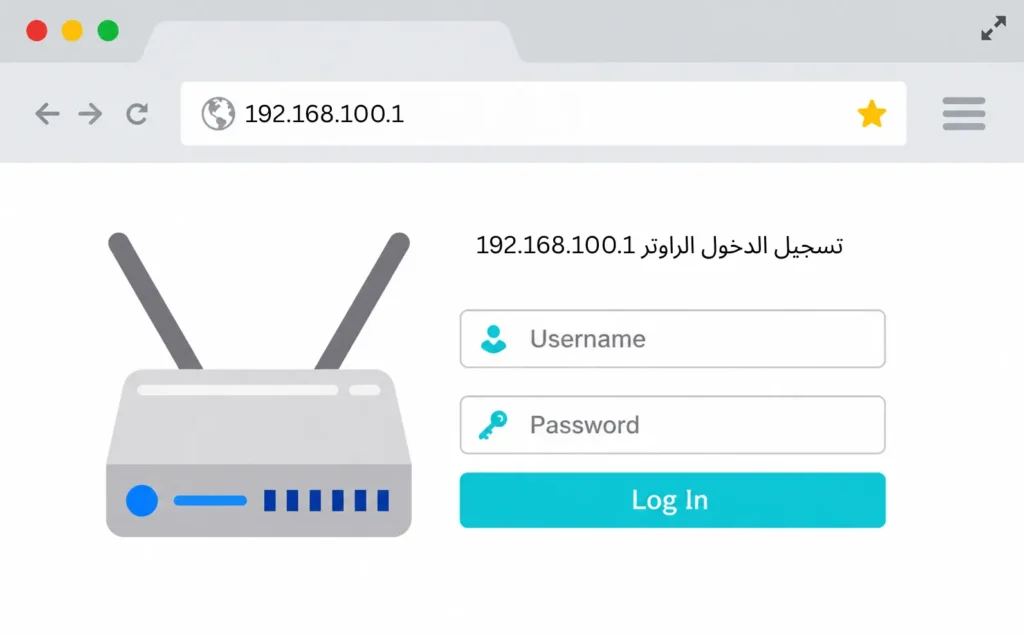This screenshot has height=635, width=1024.
Task: Click the Password input field
Action: click(673, 425)
